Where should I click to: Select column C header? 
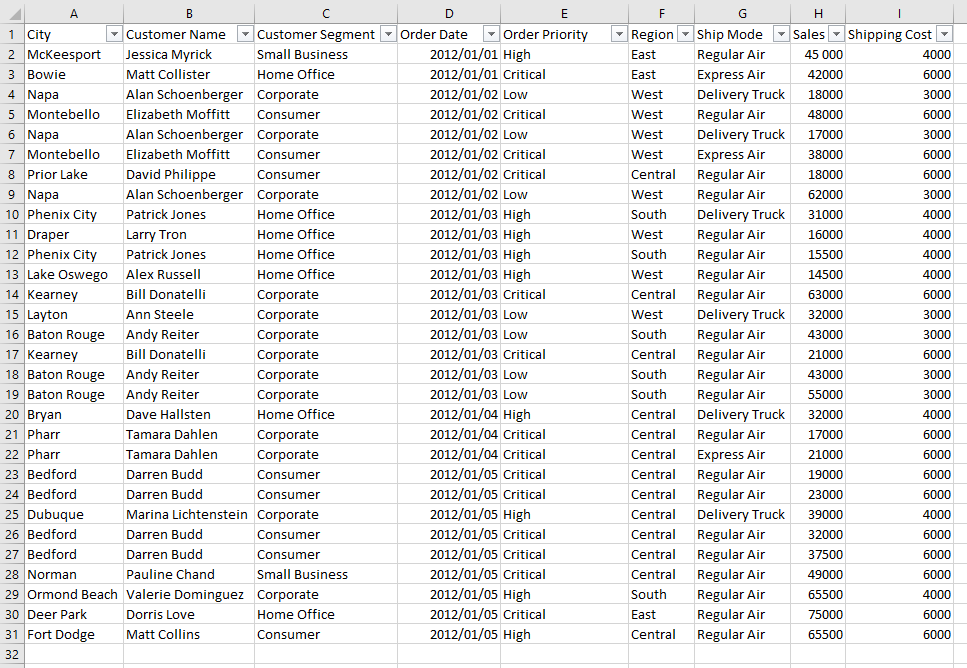pos(326,13)
